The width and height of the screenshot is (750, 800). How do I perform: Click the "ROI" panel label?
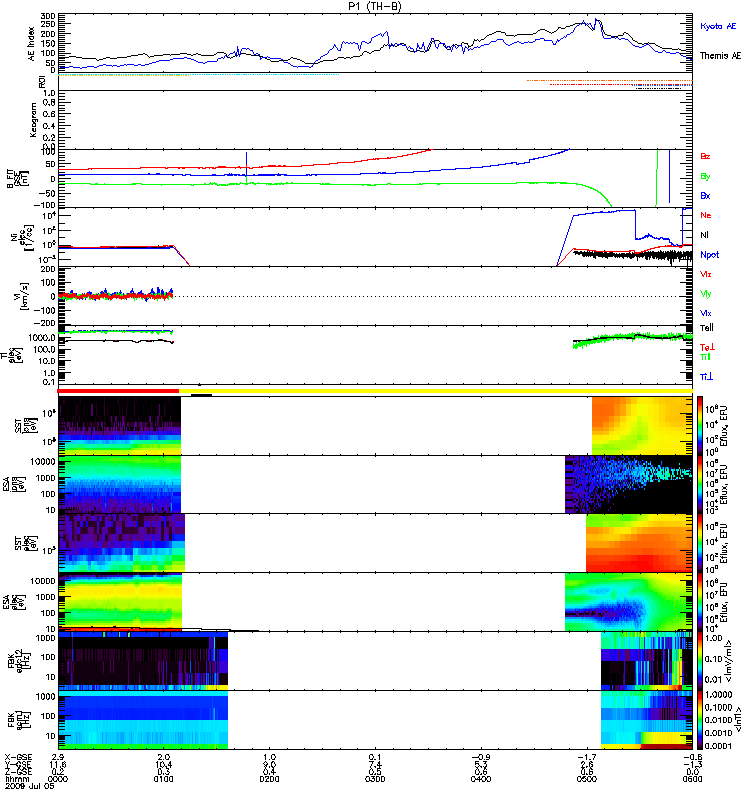tap(42, 82)
